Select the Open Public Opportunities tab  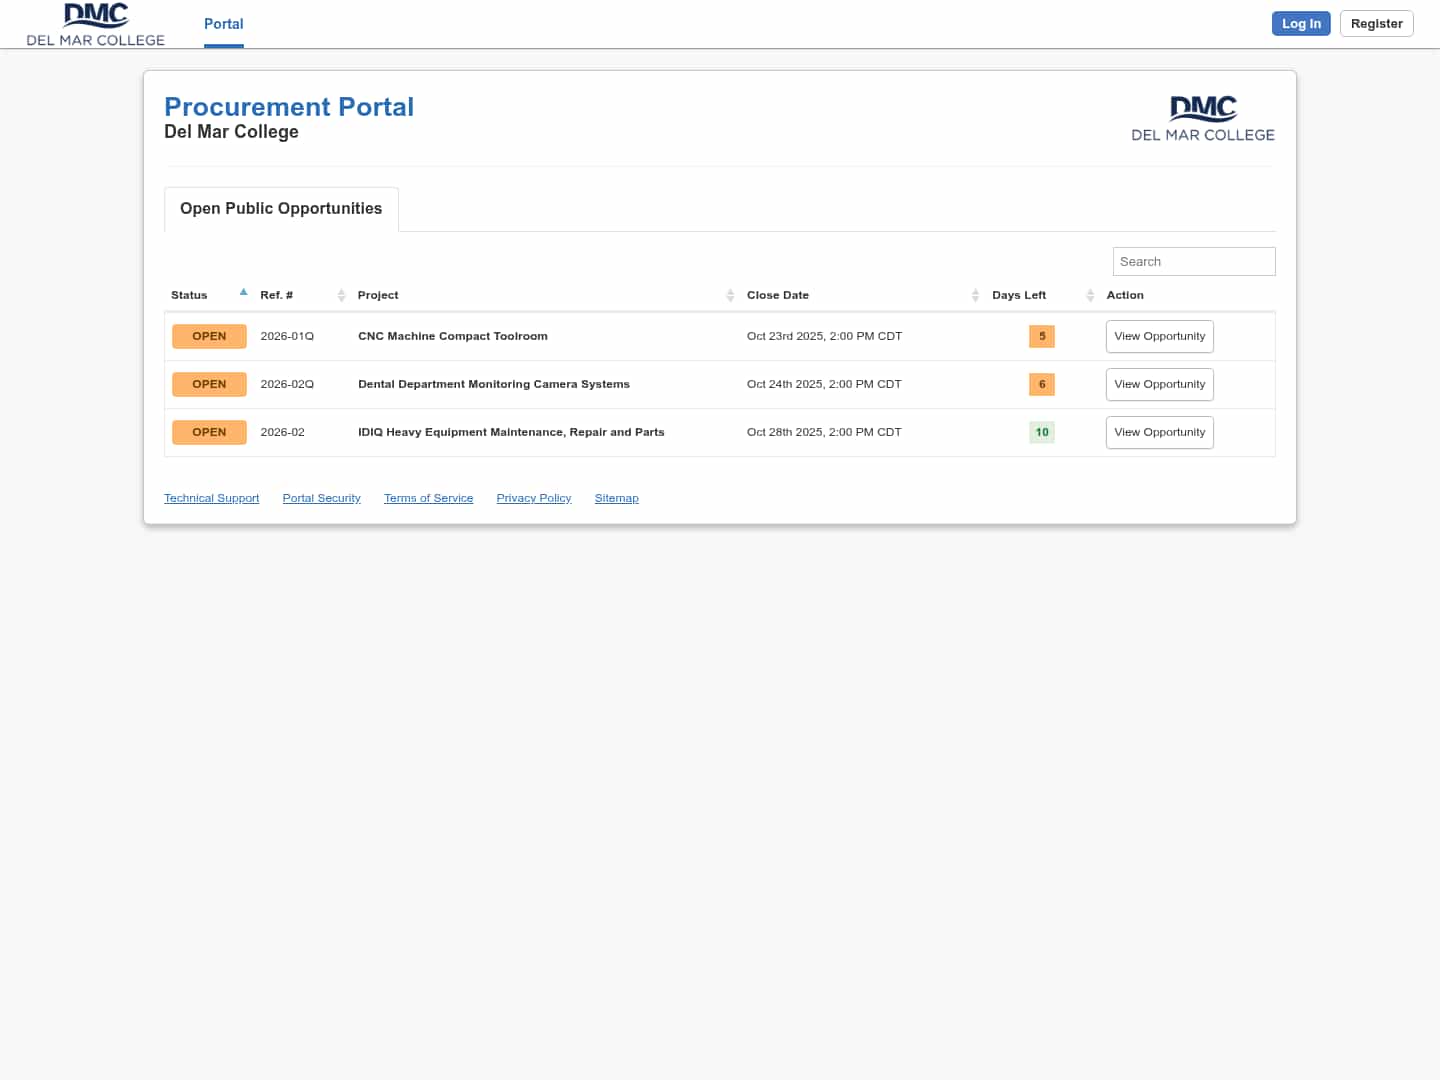click(x=281, y=209)
